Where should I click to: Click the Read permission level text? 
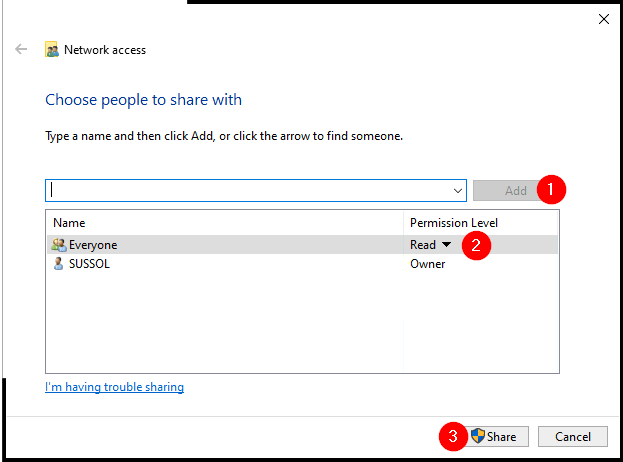coord(423,245)
